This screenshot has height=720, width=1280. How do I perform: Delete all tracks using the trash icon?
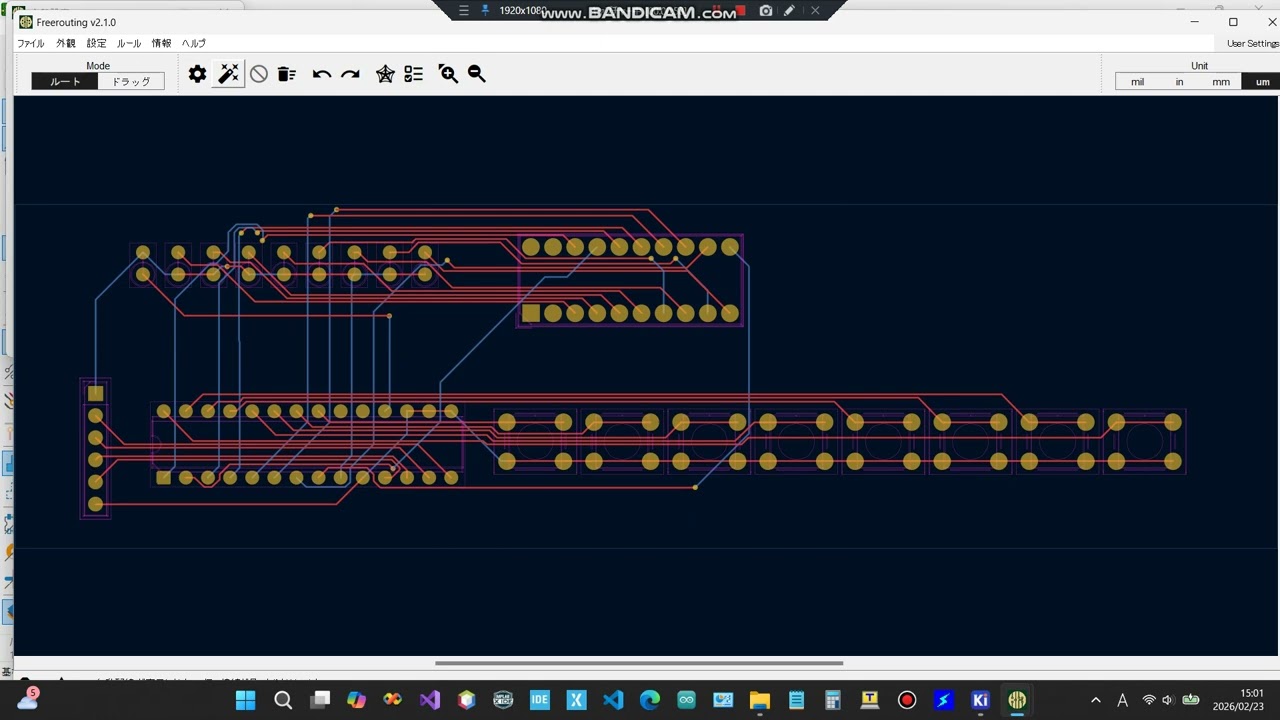click(x=287, y=74)
